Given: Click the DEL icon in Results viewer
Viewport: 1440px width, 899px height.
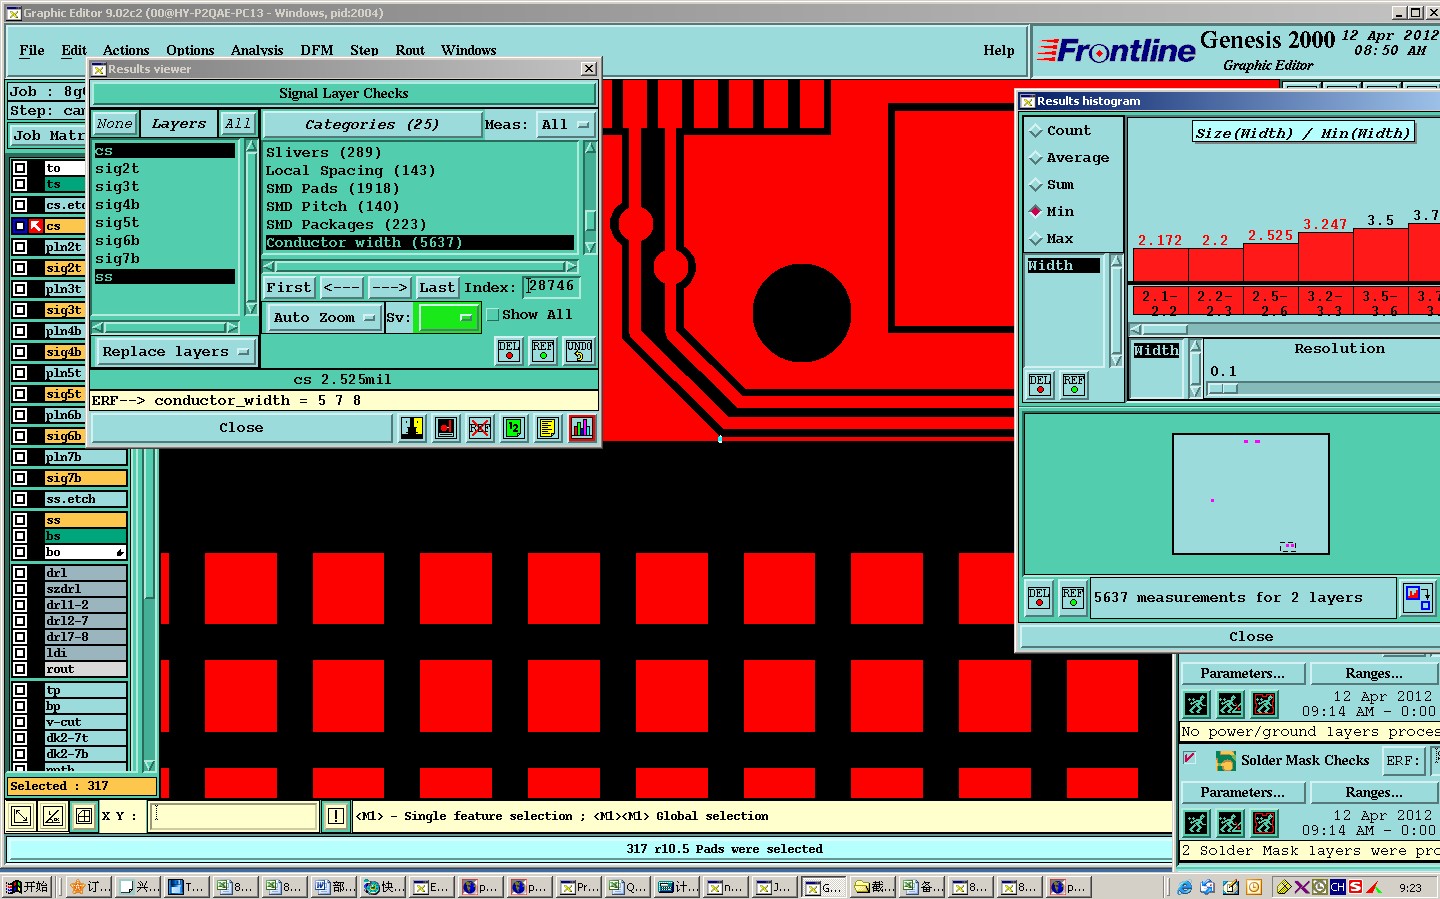Looking at the screenshot, I should (510, 351).
